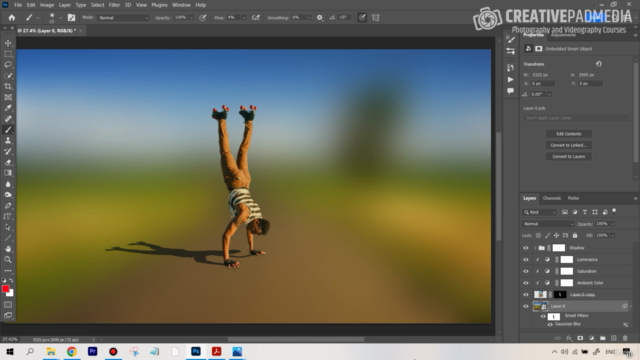Add layer style fx icon
Screen dimensions: 640x360
click(x=569, y=338)
